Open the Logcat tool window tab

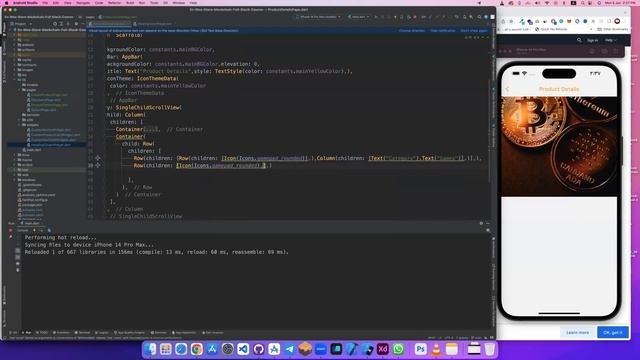[102, 333]
